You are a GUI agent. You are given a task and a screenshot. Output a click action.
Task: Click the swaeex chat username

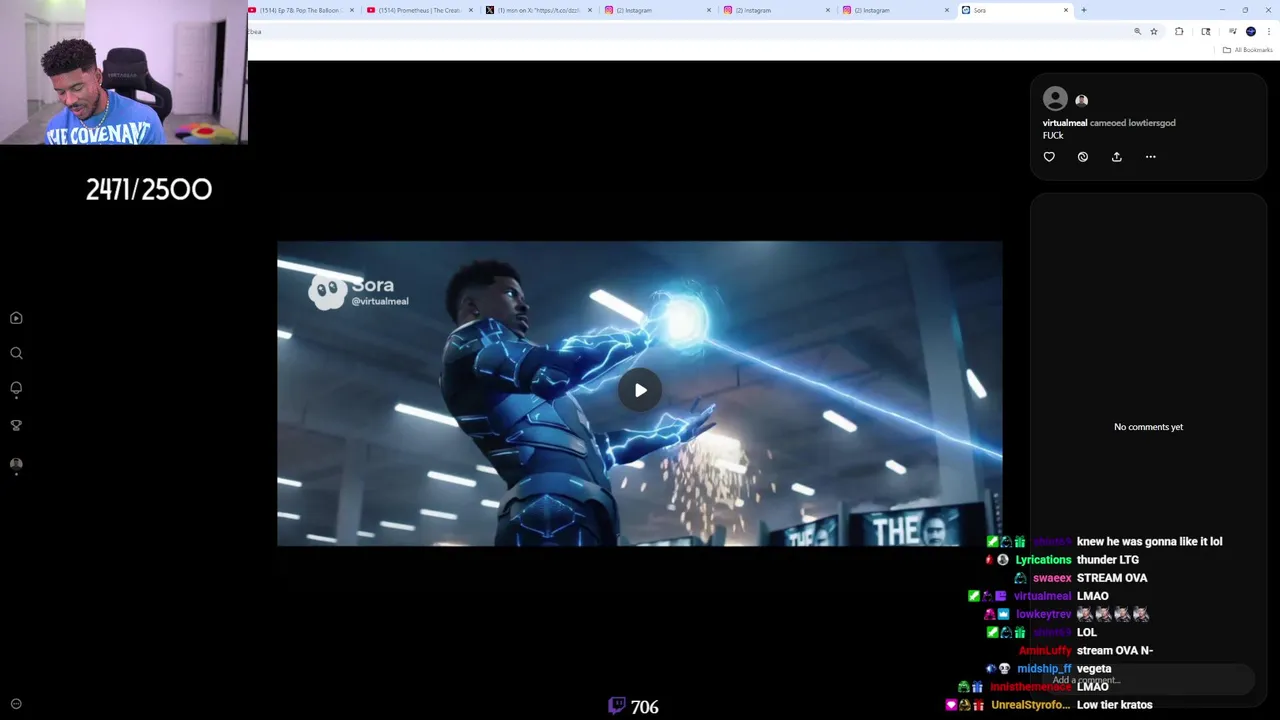[x=1052, y=578]
